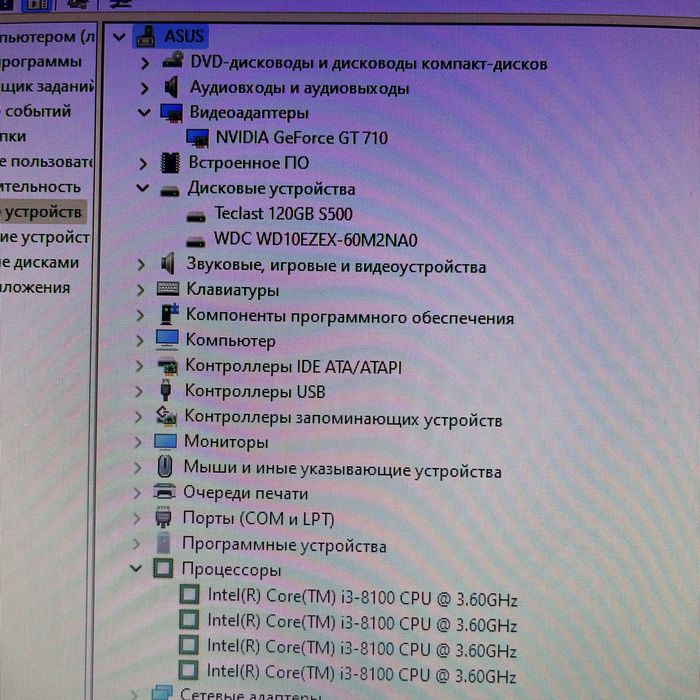Click the Компьютер monitor icon
Image resolution: width=700 pixels, height=700 pixels.
(x=167, y=340)
